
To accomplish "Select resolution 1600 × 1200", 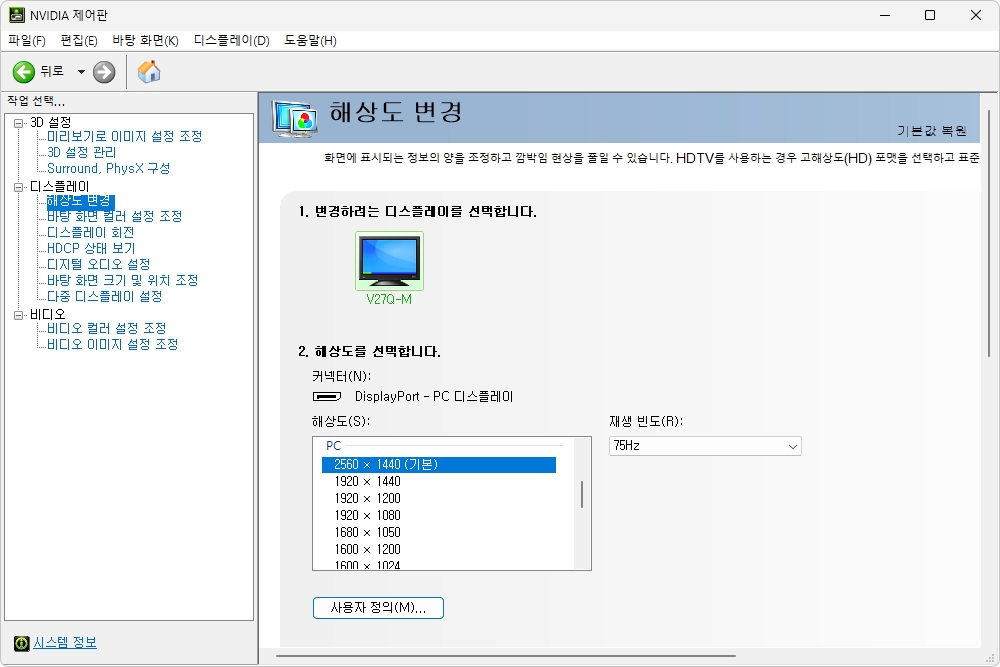I will click(367, 549).
